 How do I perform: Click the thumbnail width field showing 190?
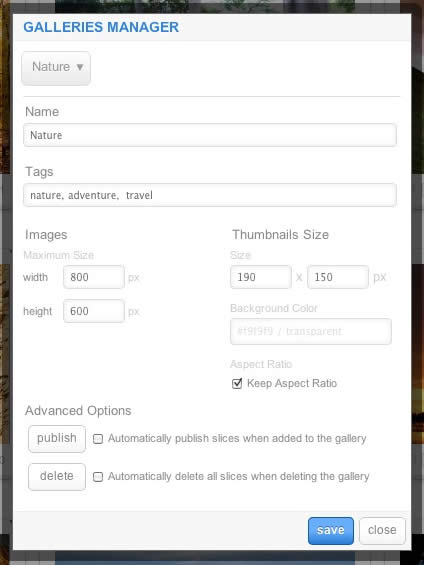tap(260, 277)
